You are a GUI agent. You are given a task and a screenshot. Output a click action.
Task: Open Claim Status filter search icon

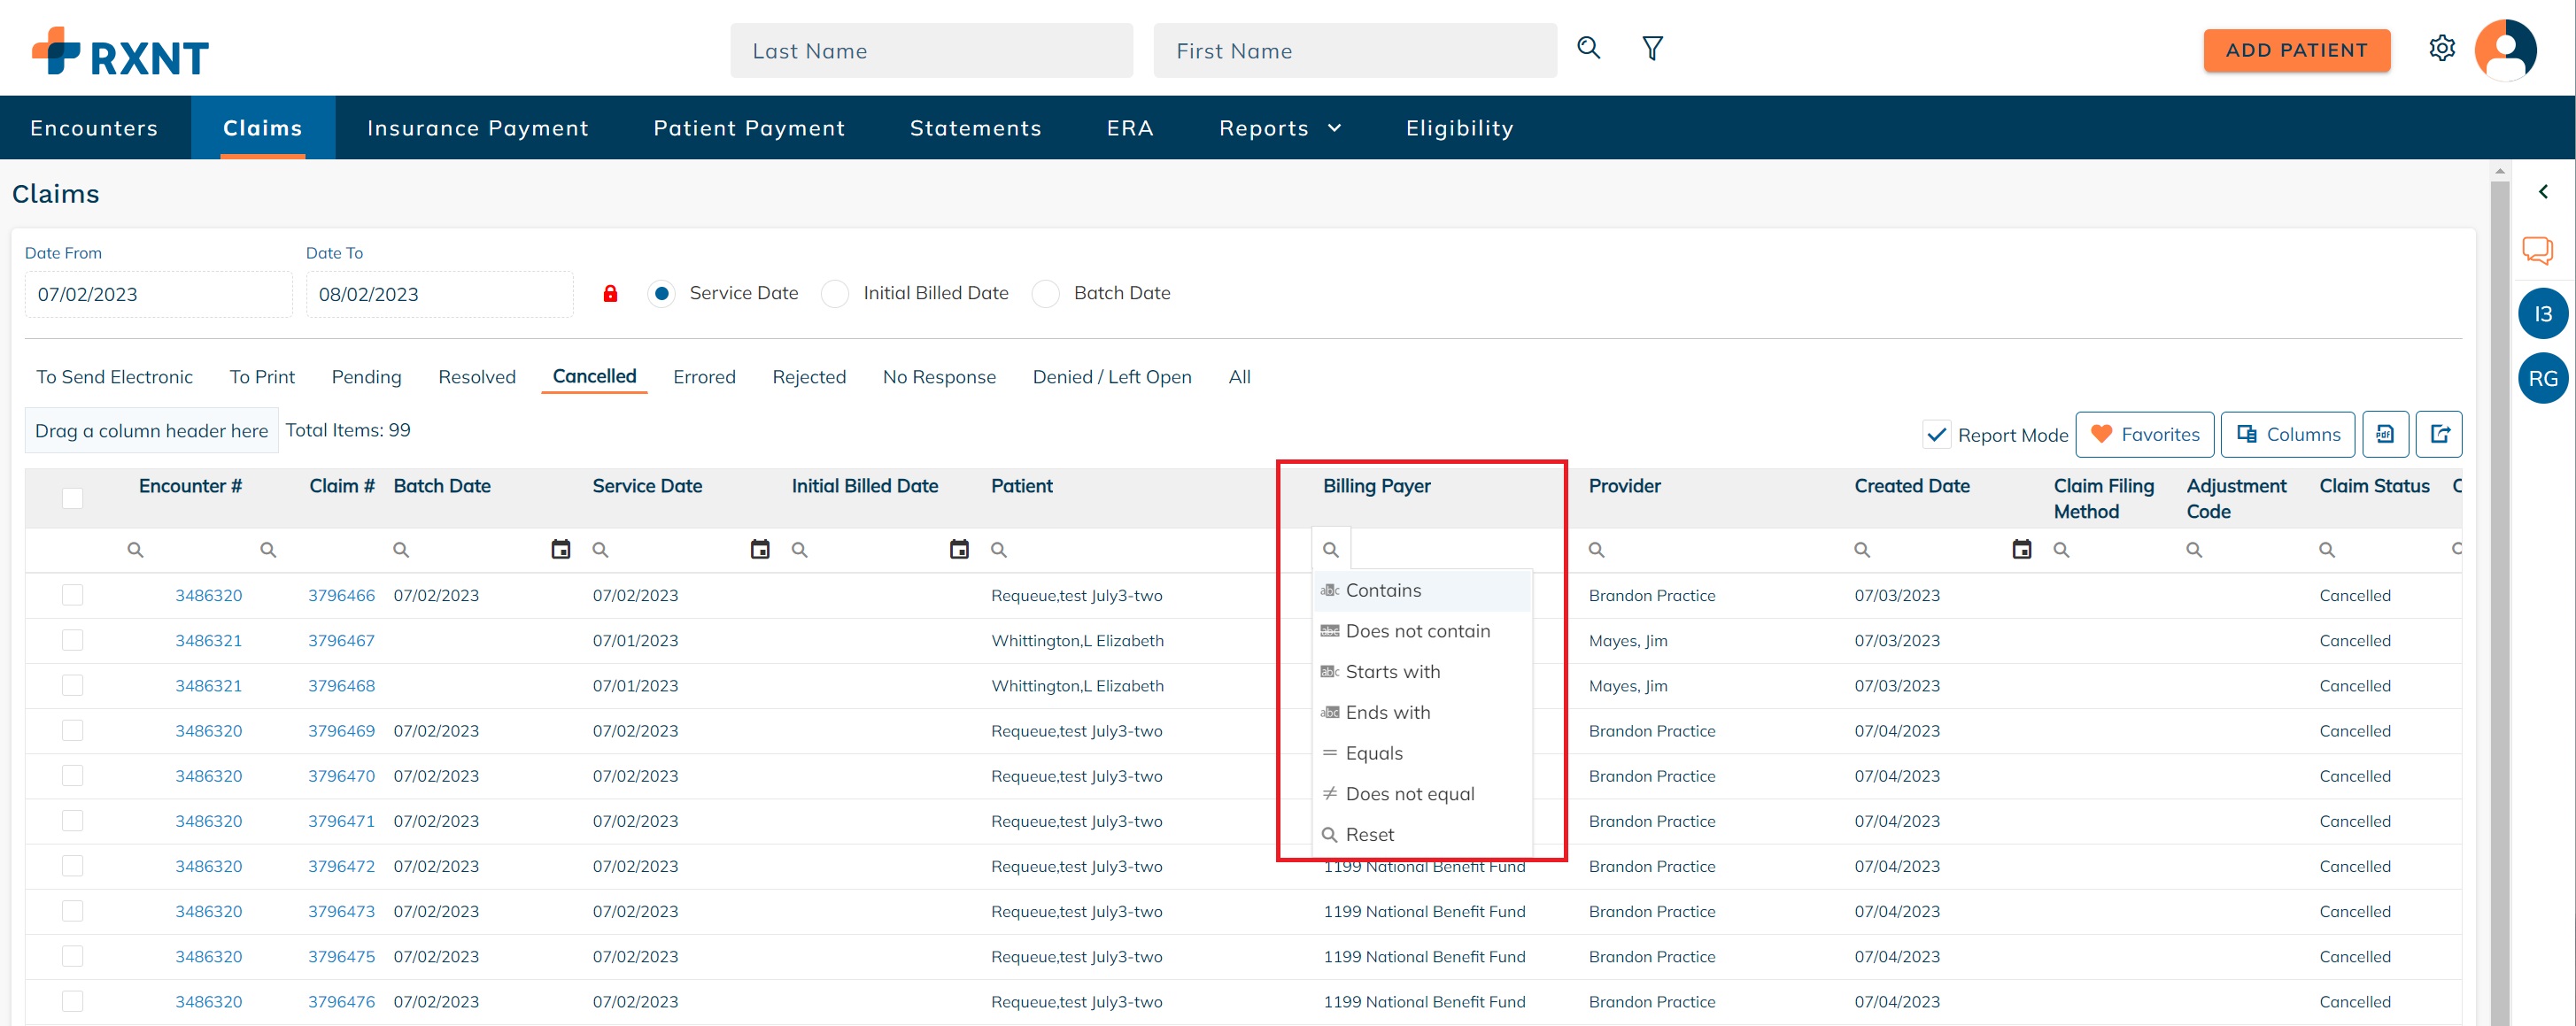coord(2327,550)
